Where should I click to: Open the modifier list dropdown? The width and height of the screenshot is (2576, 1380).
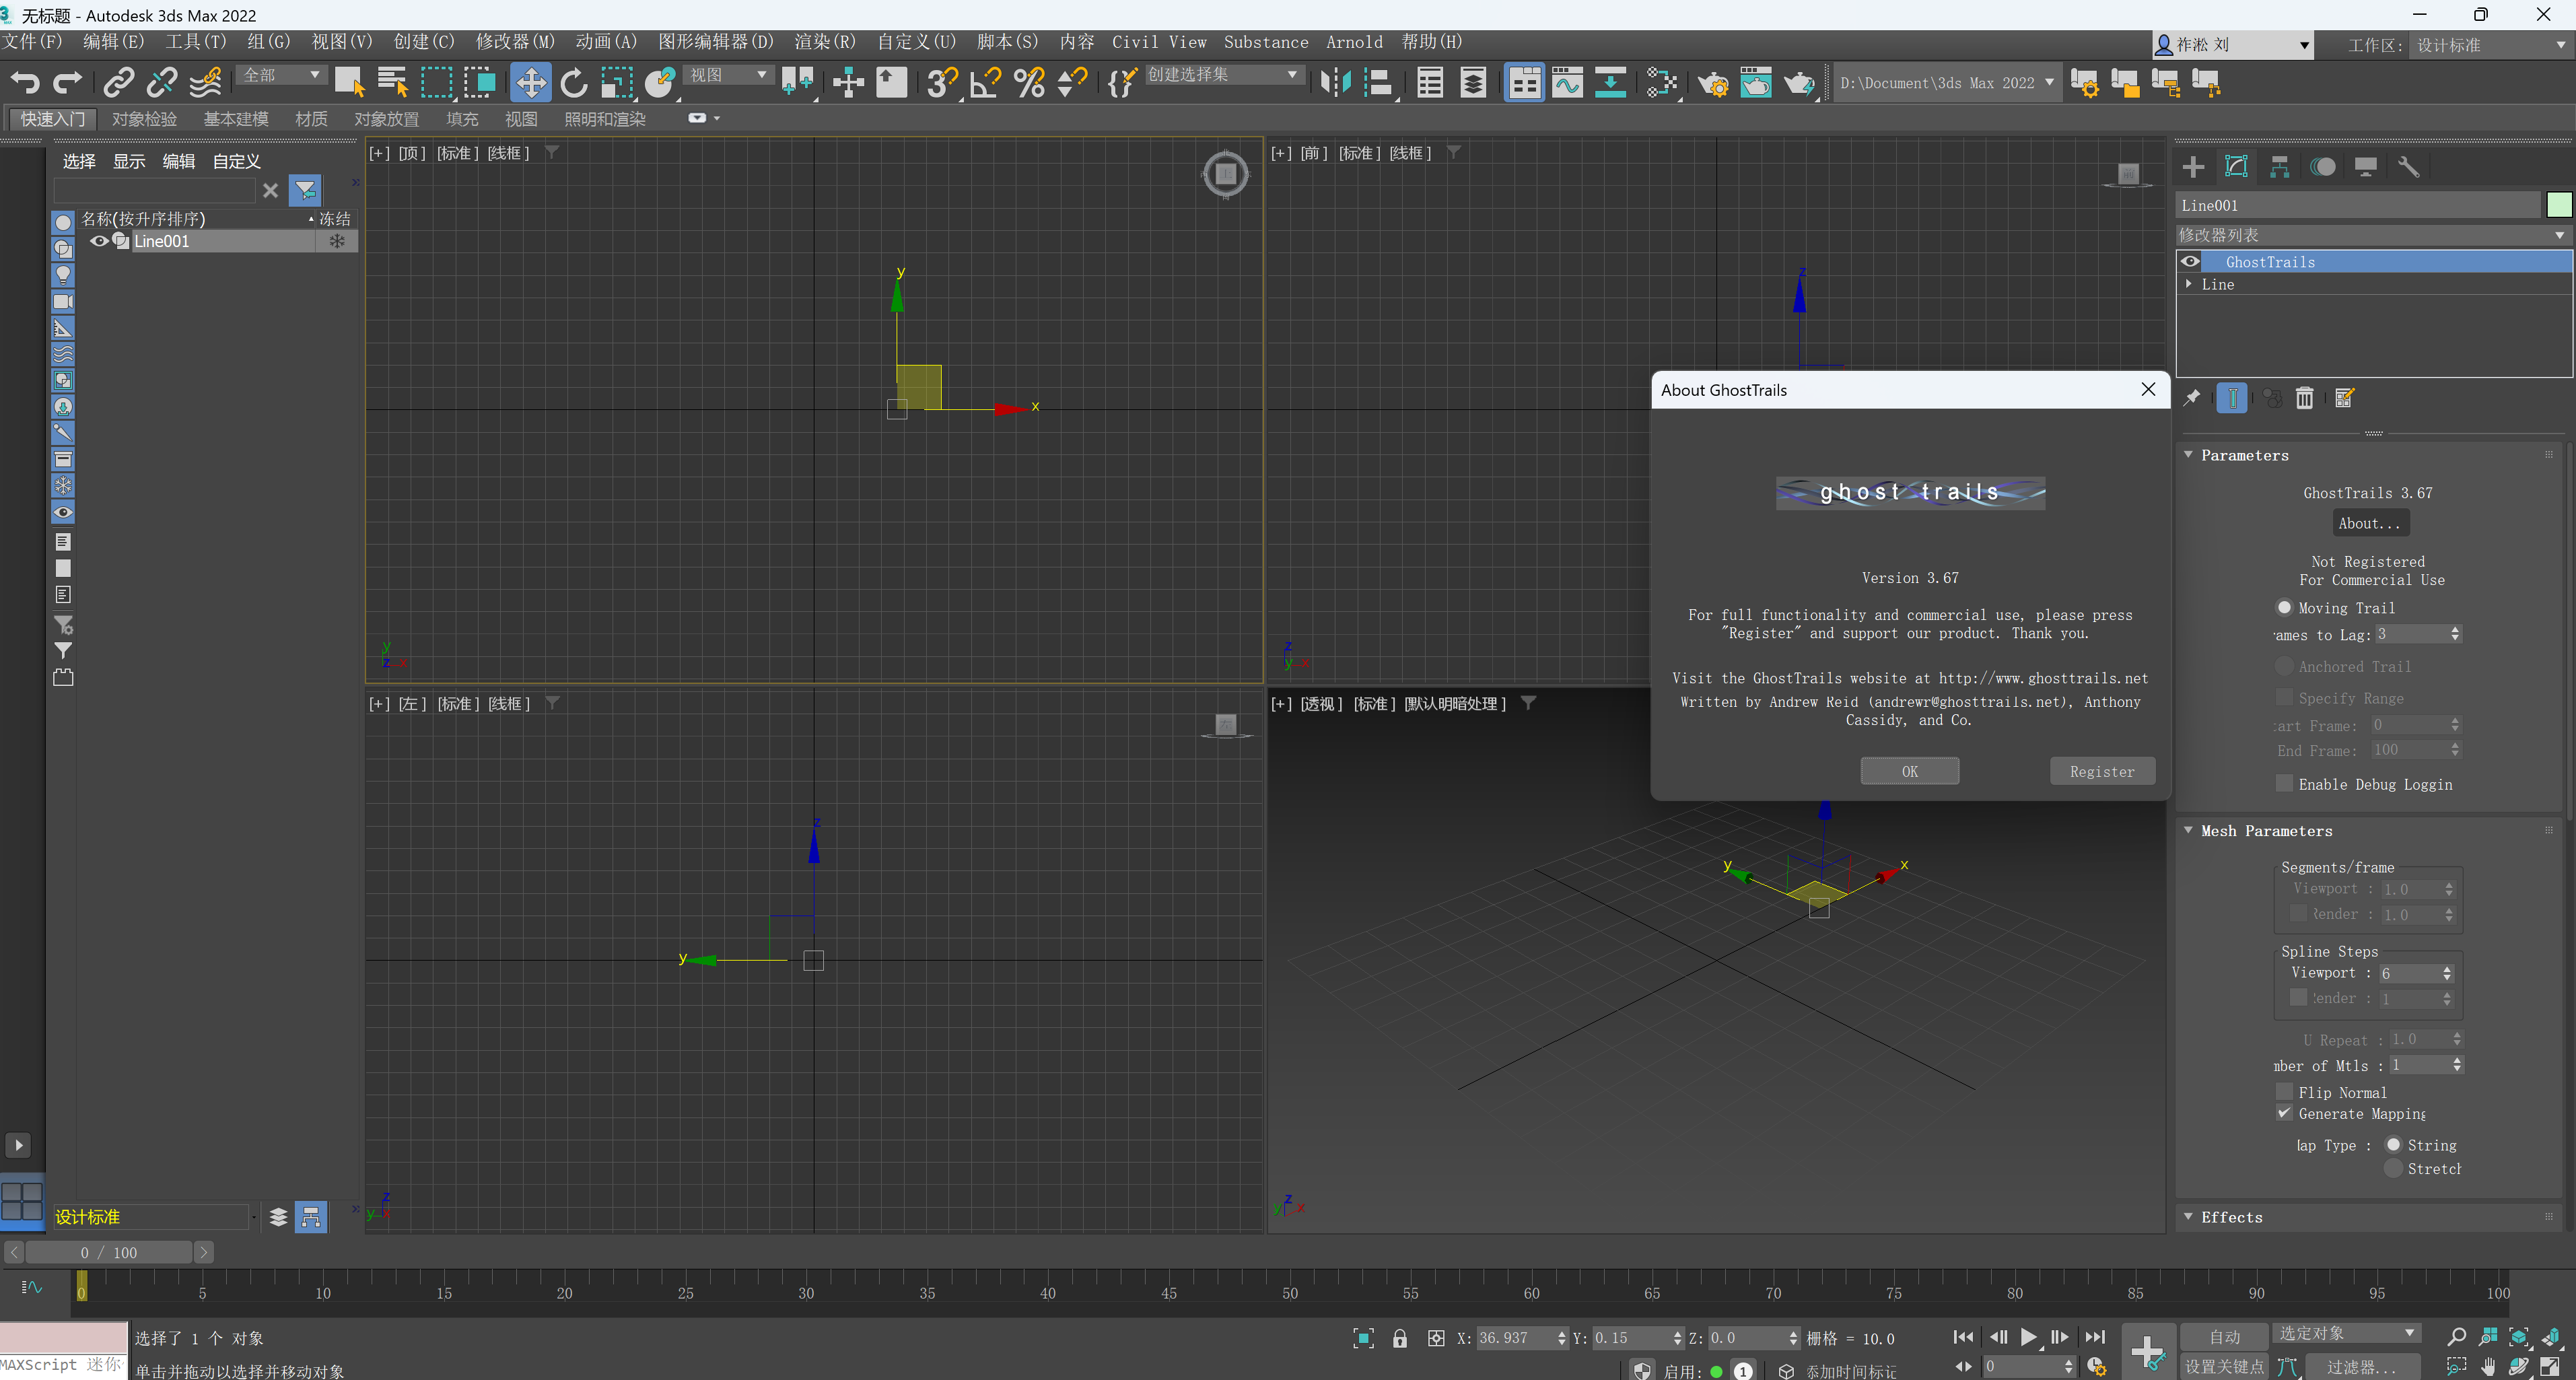(2371, 235)
